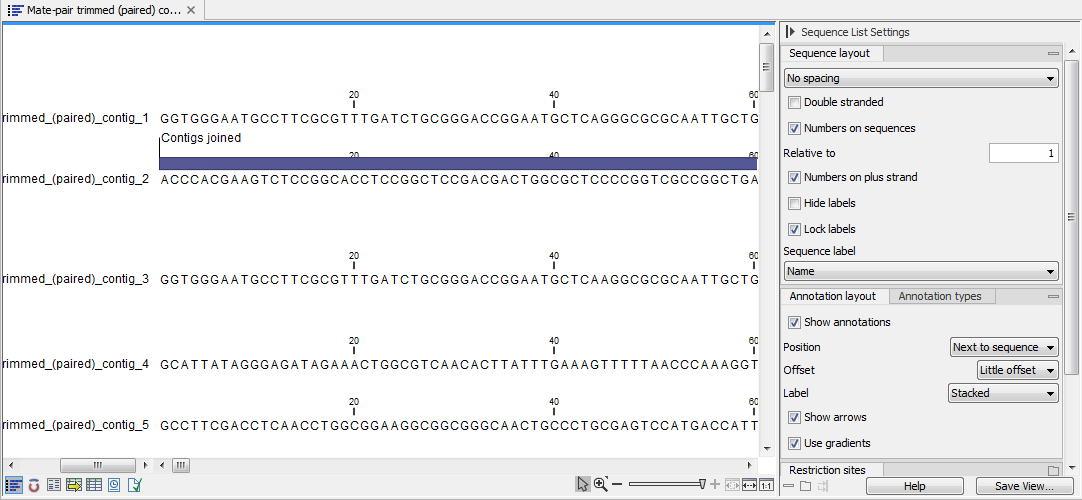Click the fit width zoom icon
The width and height of the screenshot is (1082, 500).
[749, 485]
